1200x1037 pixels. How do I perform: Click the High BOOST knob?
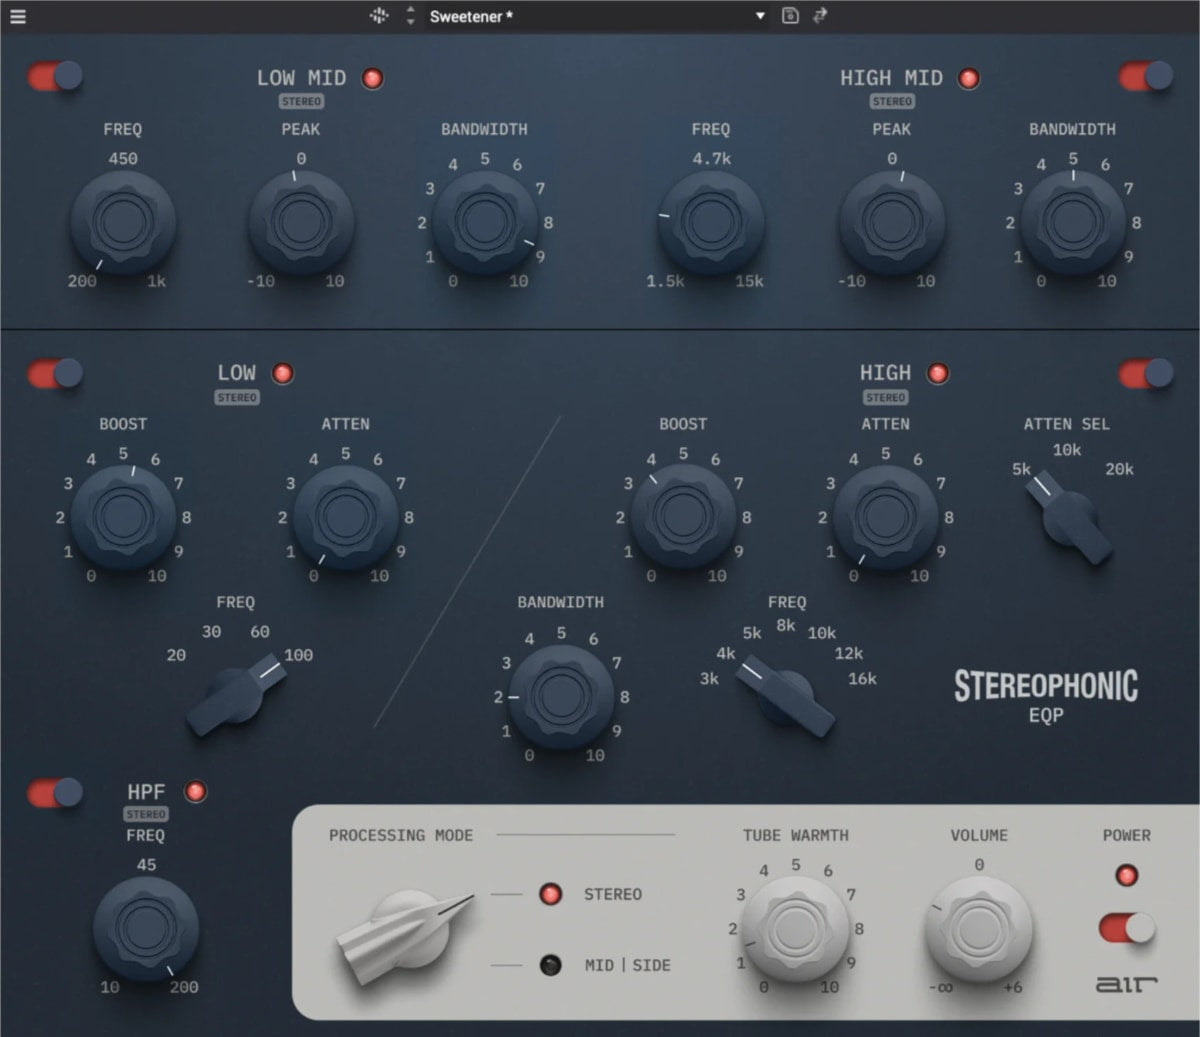(683, 517)
